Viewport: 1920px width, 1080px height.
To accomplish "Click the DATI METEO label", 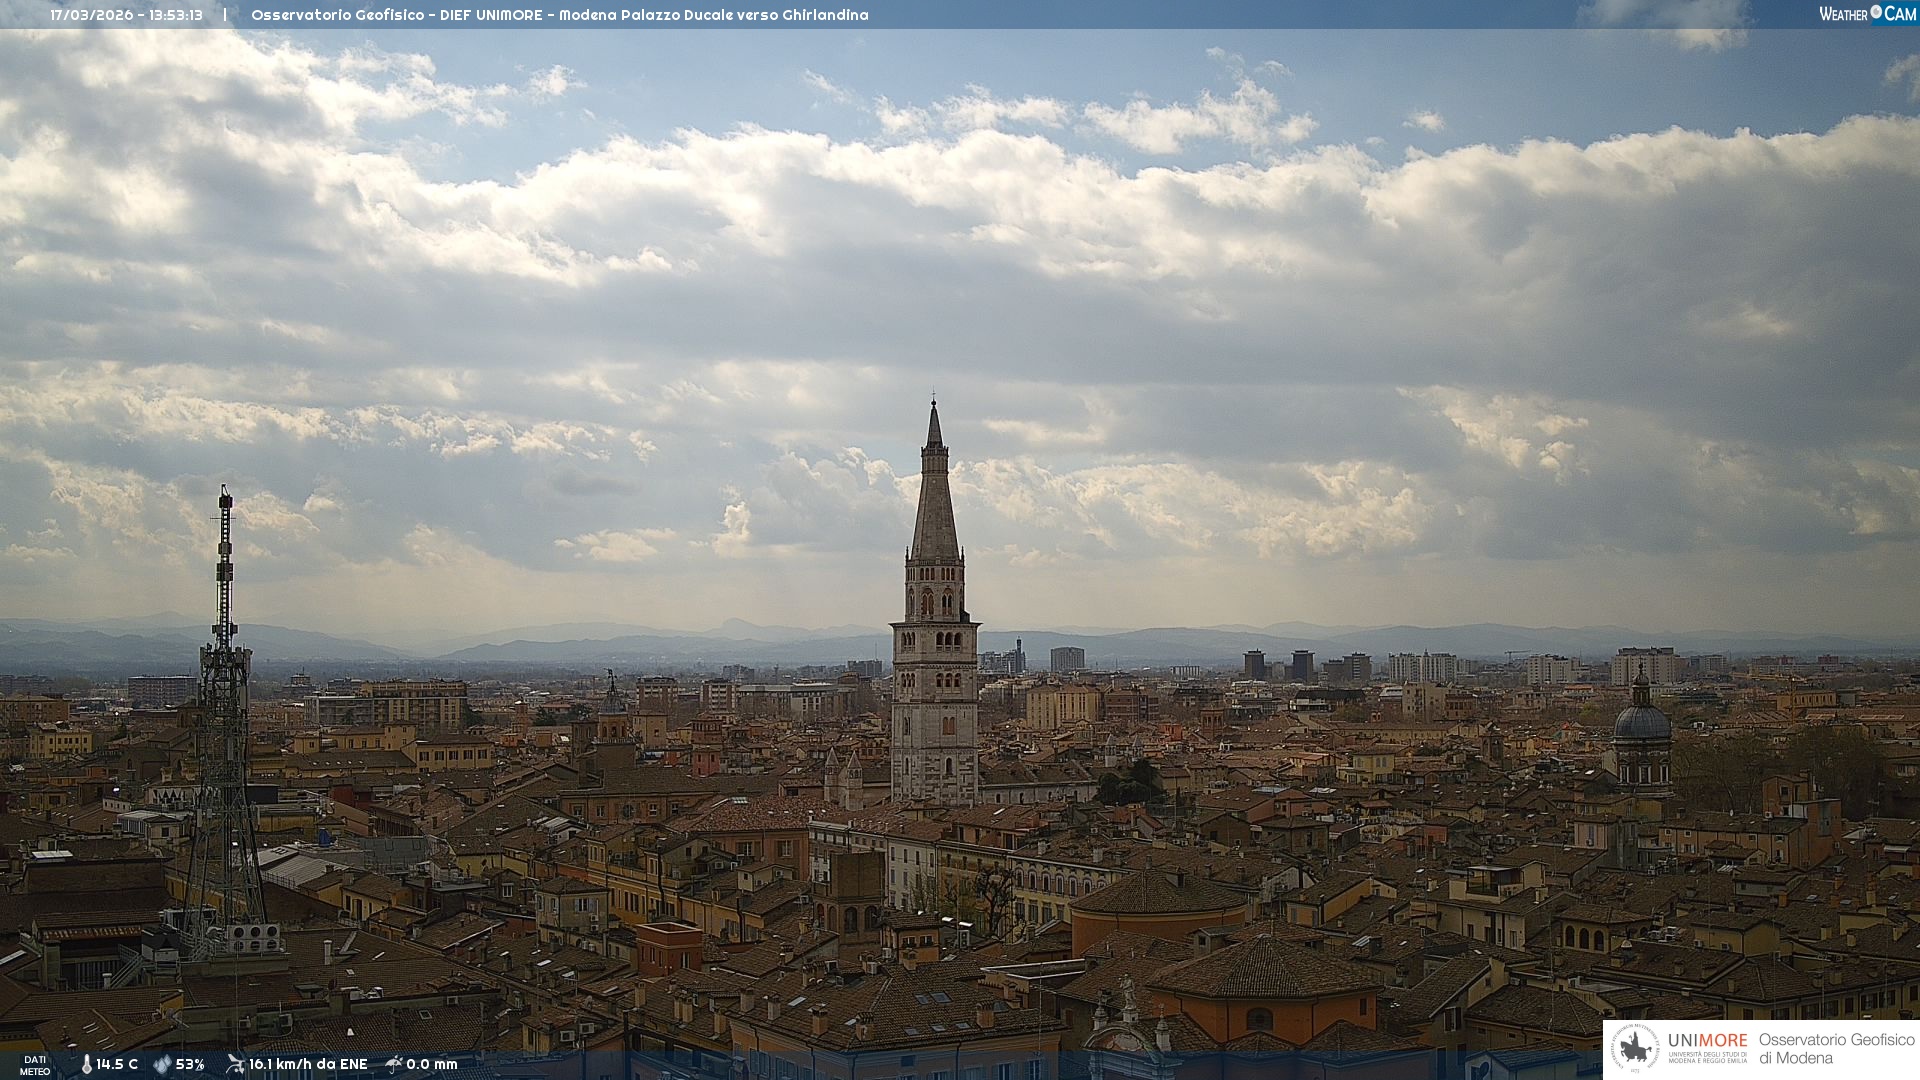I will point(35,1065).
